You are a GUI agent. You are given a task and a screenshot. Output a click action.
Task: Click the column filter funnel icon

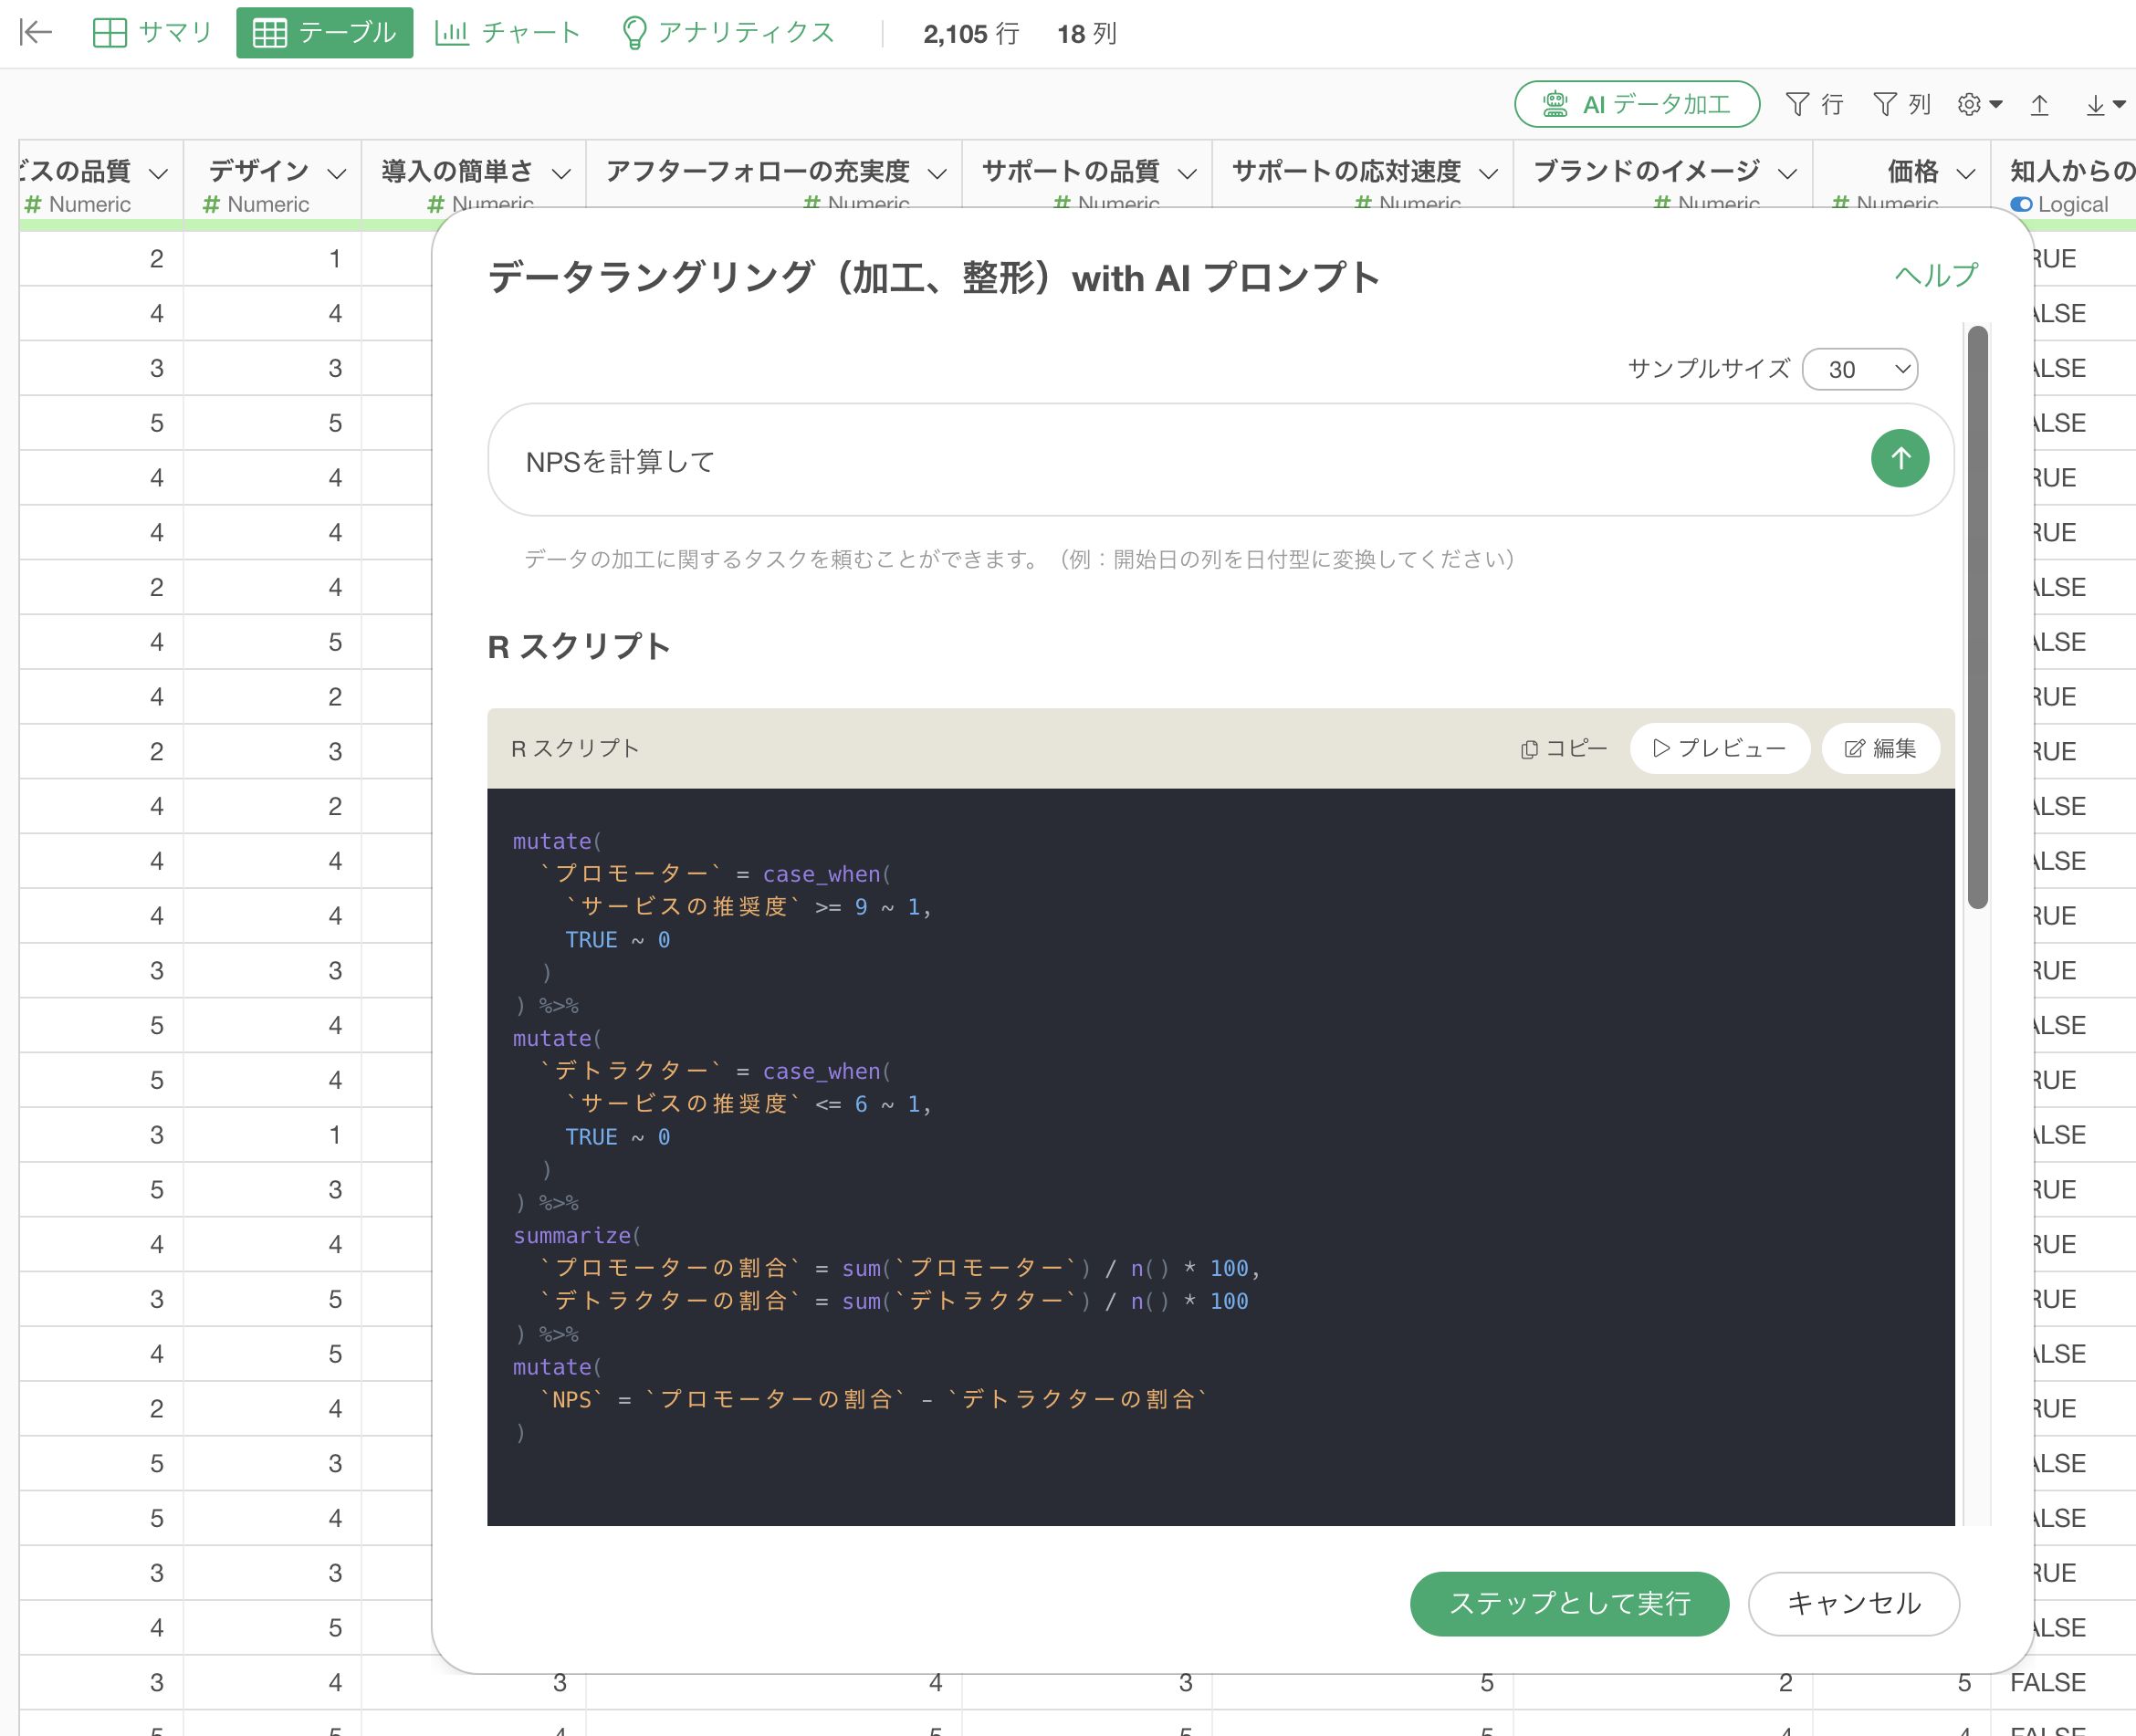click(1884, 104)
